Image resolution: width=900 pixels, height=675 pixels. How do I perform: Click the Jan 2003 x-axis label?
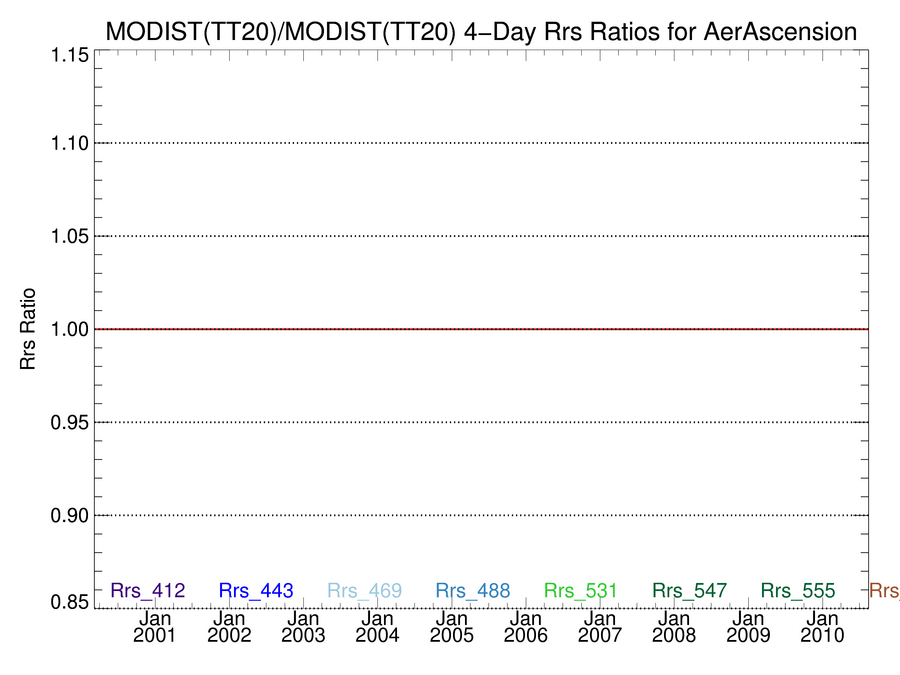pos(303,627)
